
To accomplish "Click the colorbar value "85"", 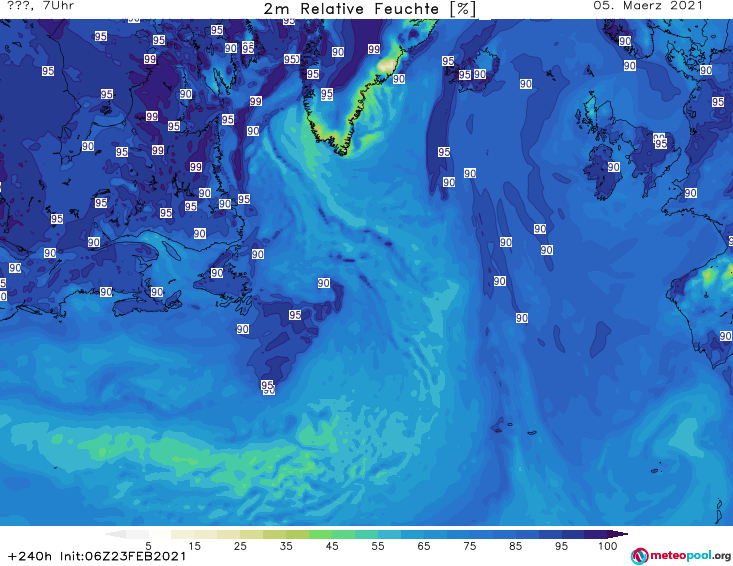I will (x=515, y=546).
